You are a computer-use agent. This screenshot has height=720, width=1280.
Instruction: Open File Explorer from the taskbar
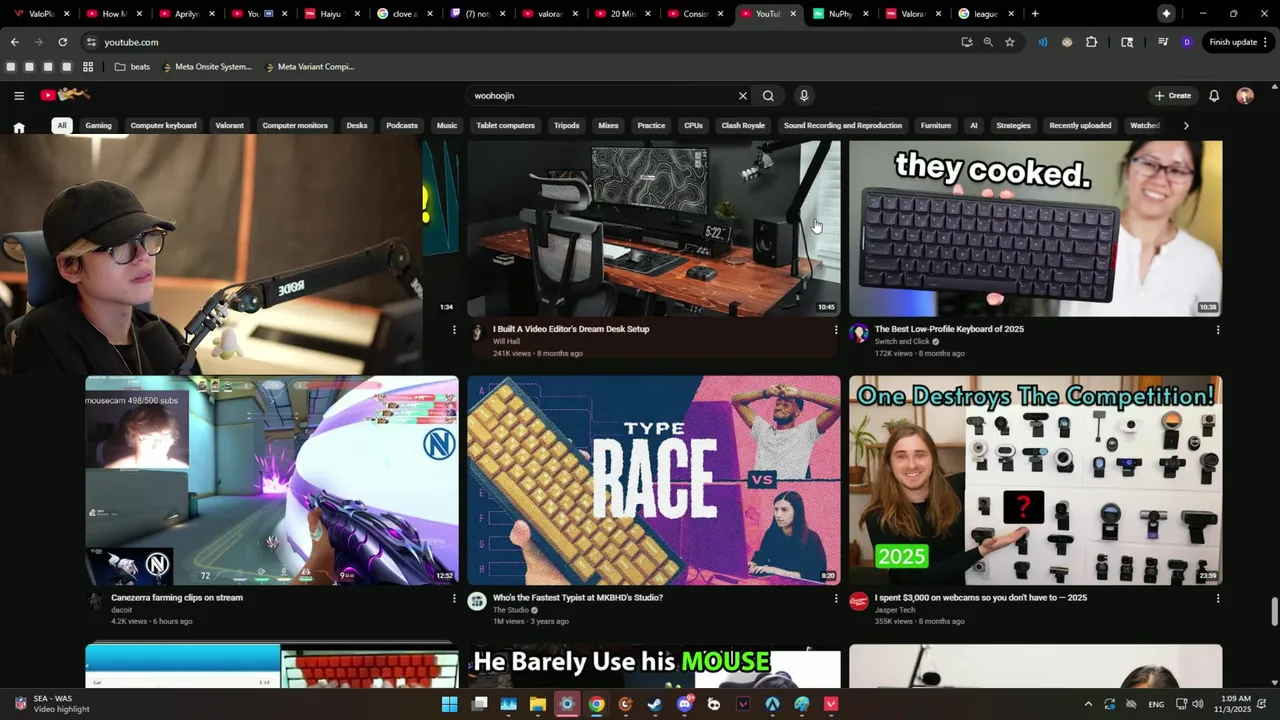(538, 704)
